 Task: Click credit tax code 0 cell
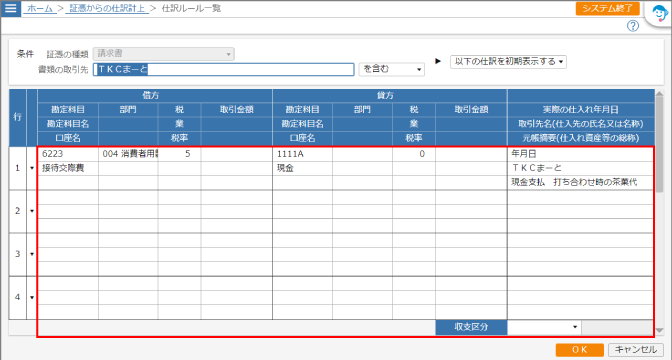[414, 154]
